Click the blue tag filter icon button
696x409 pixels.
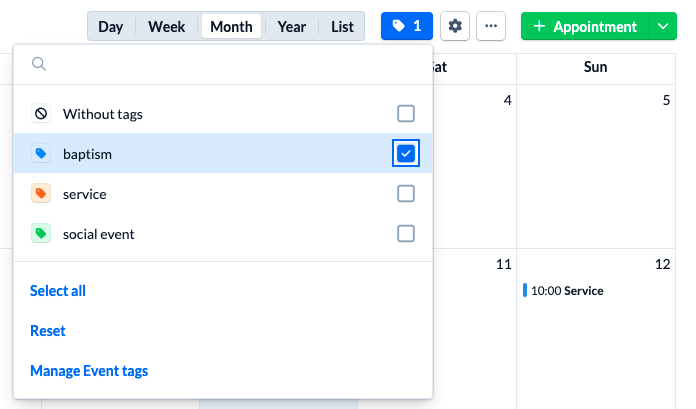pyautogui.click(x=406, y=26)
